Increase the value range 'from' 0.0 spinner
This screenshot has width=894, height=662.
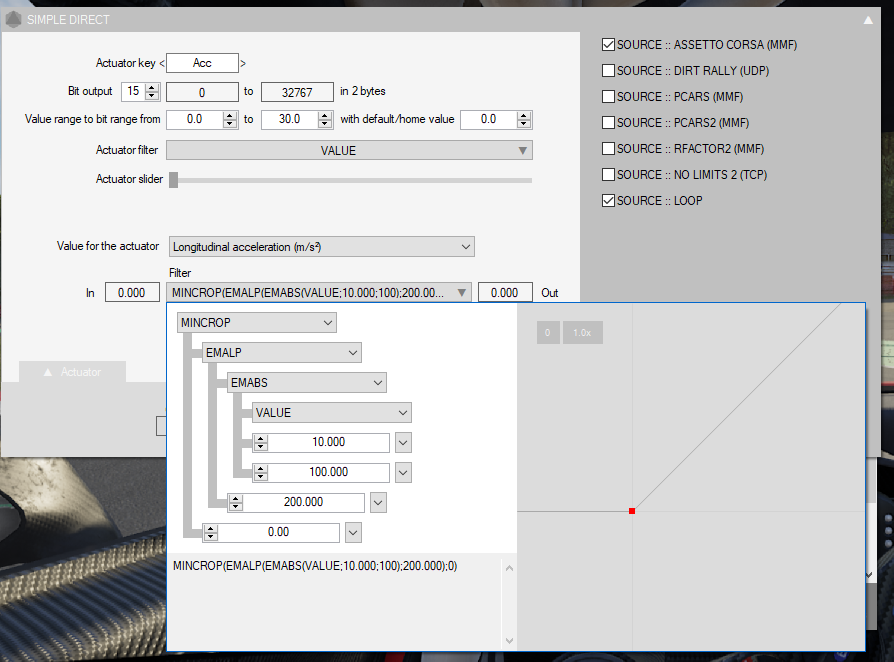(x=229, y=116)
